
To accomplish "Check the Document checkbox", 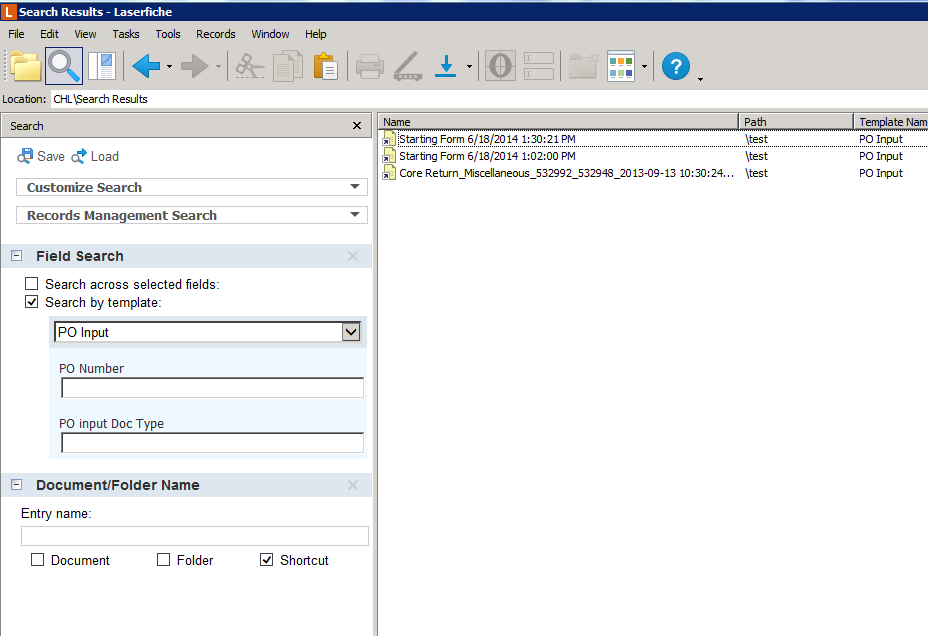I will [x=37, y=560].
